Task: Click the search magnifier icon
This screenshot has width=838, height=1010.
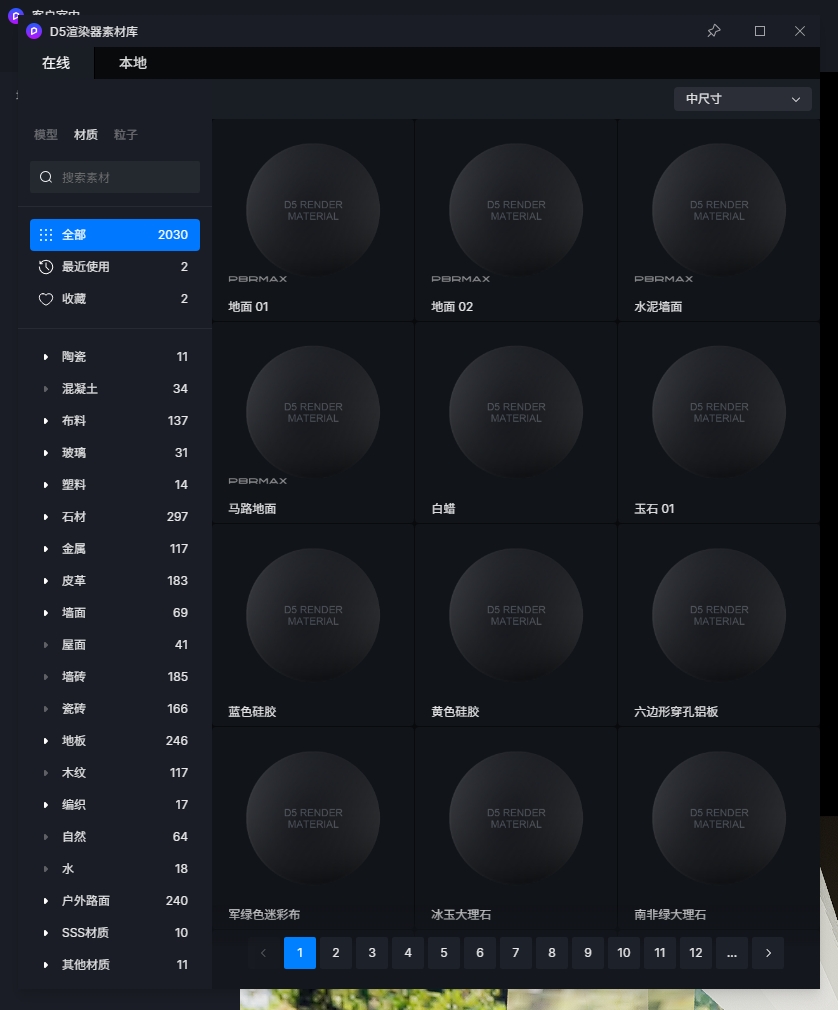Action: click(46, 177)
